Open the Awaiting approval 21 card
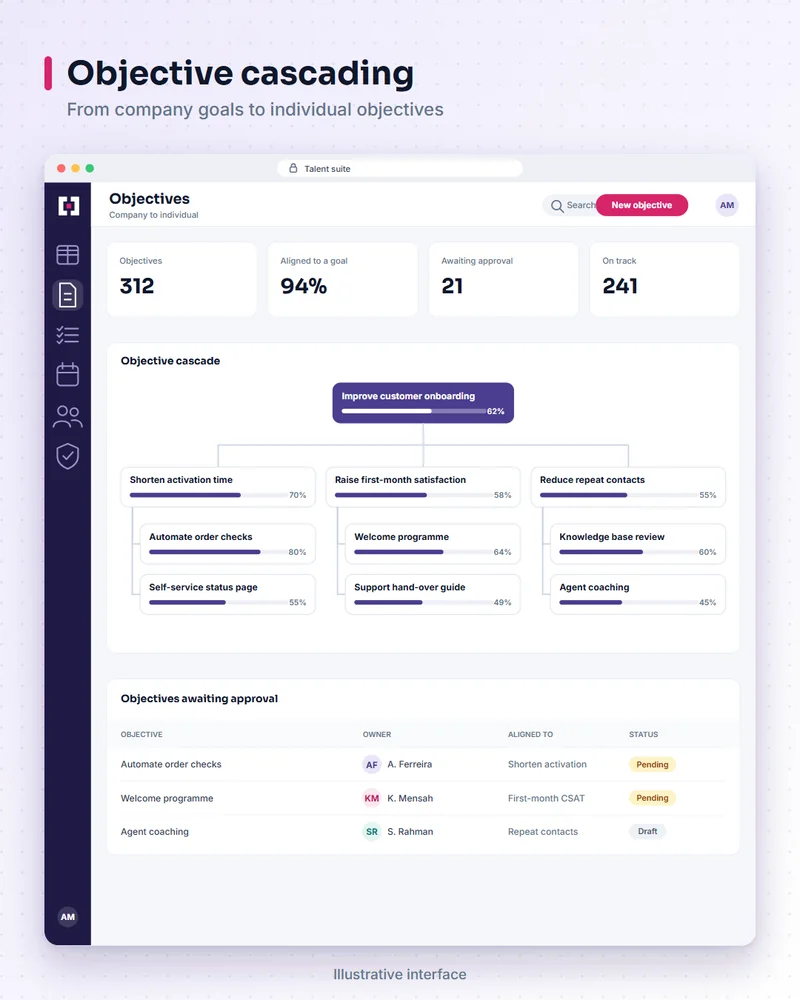800x1000 pixels. coord(503,279)
